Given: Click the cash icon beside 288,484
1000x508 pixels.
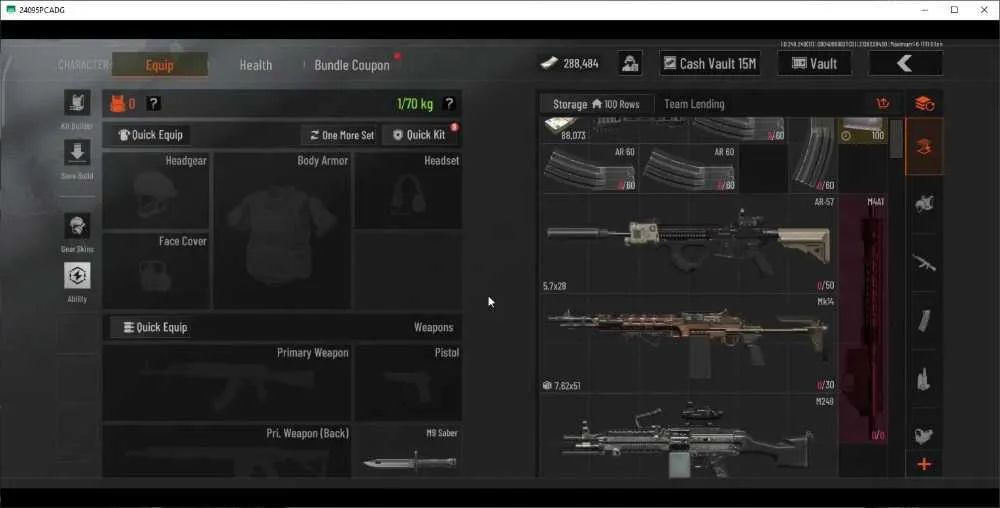Looking at the screenshot, I should (548, 63).
